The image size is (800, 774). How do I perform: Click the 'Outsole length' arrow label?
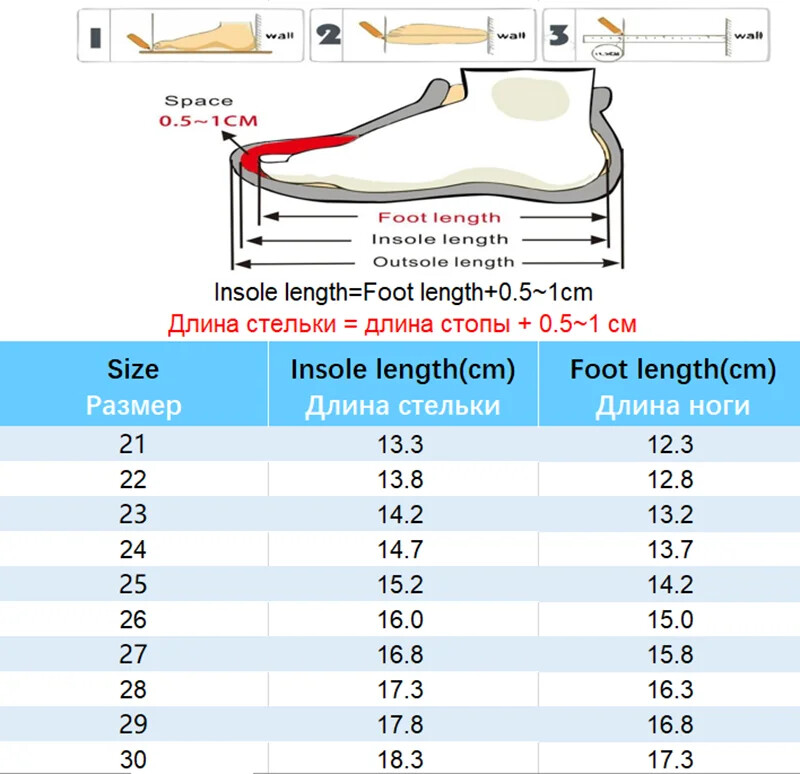click(443, 262)
